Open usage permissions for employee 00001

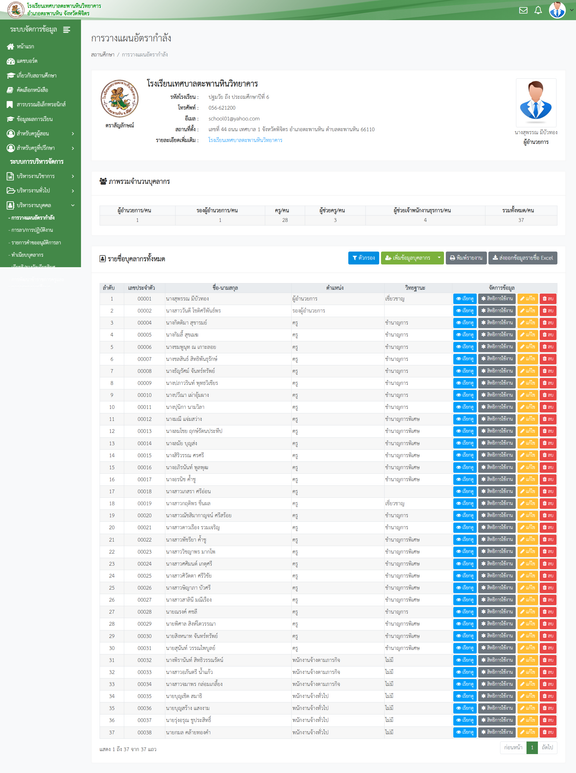pyautogui.click(x=497, y=299)
